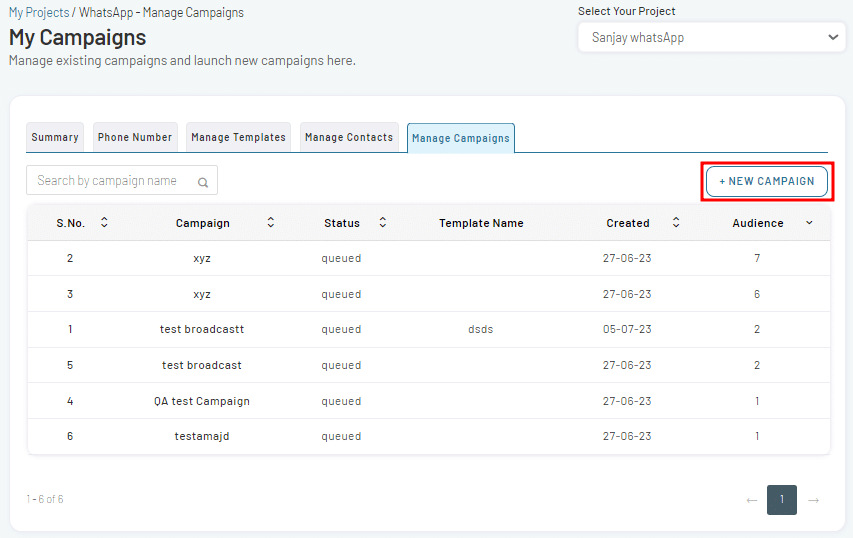
Task: Sort by Status column arrows
Action: coord(383,222)
